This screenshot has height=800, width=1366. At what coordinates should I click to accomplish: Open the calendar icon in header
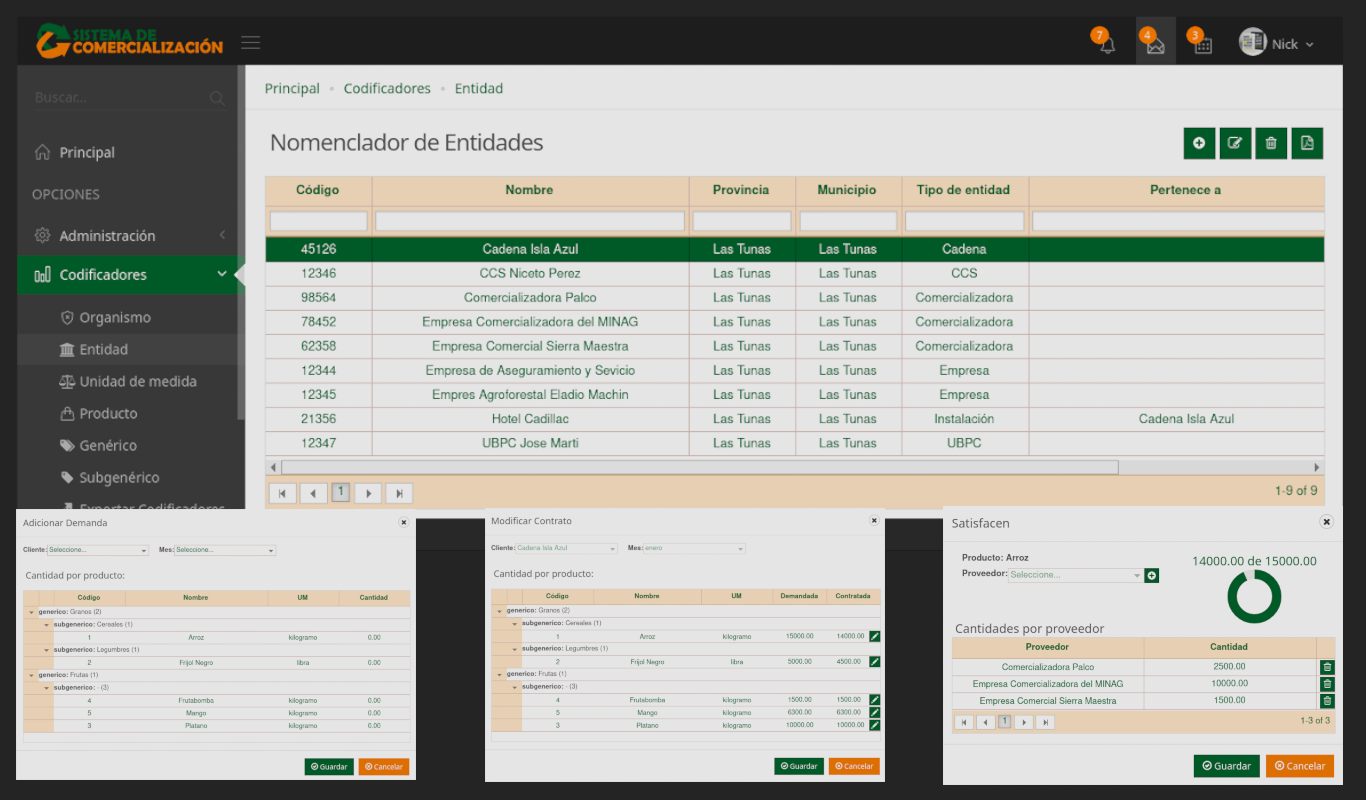[x=1203, y=45]
